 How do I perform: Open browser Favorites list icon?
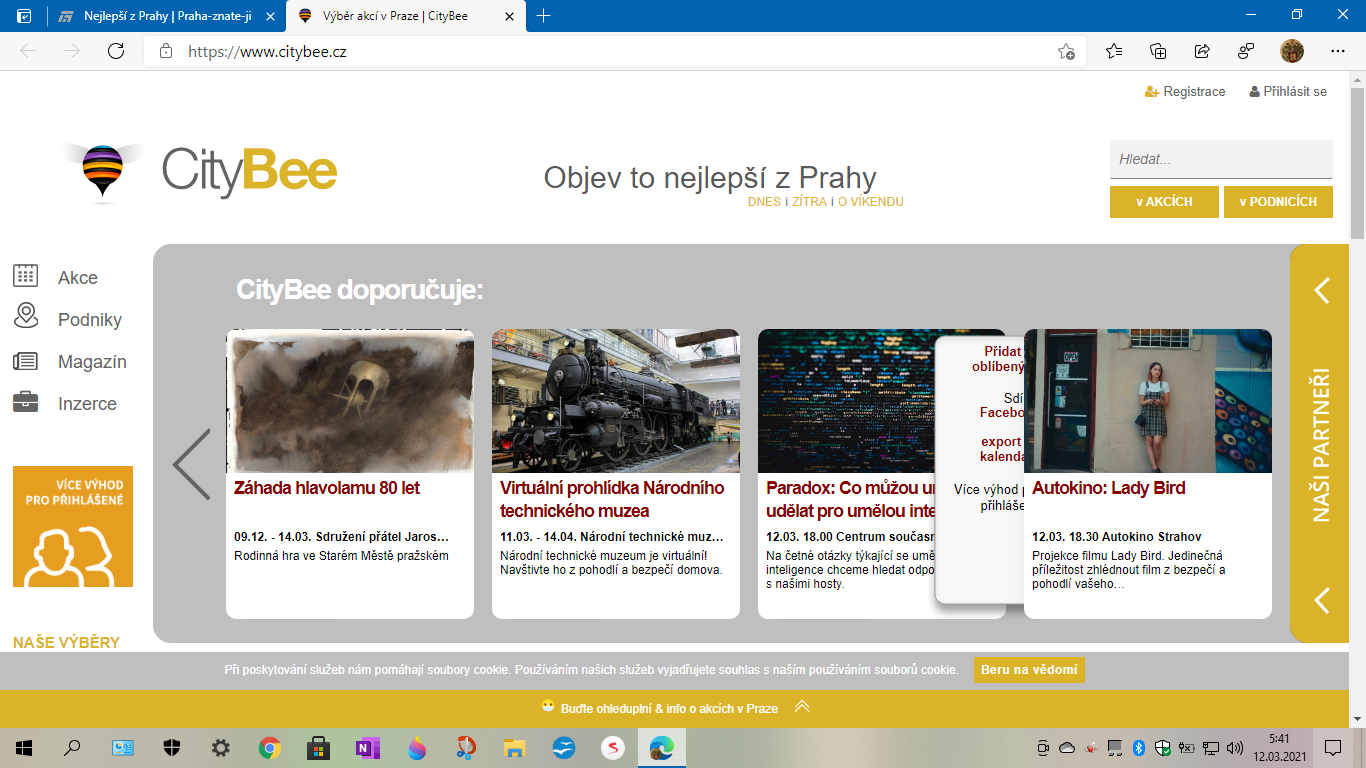point(1114,51)
